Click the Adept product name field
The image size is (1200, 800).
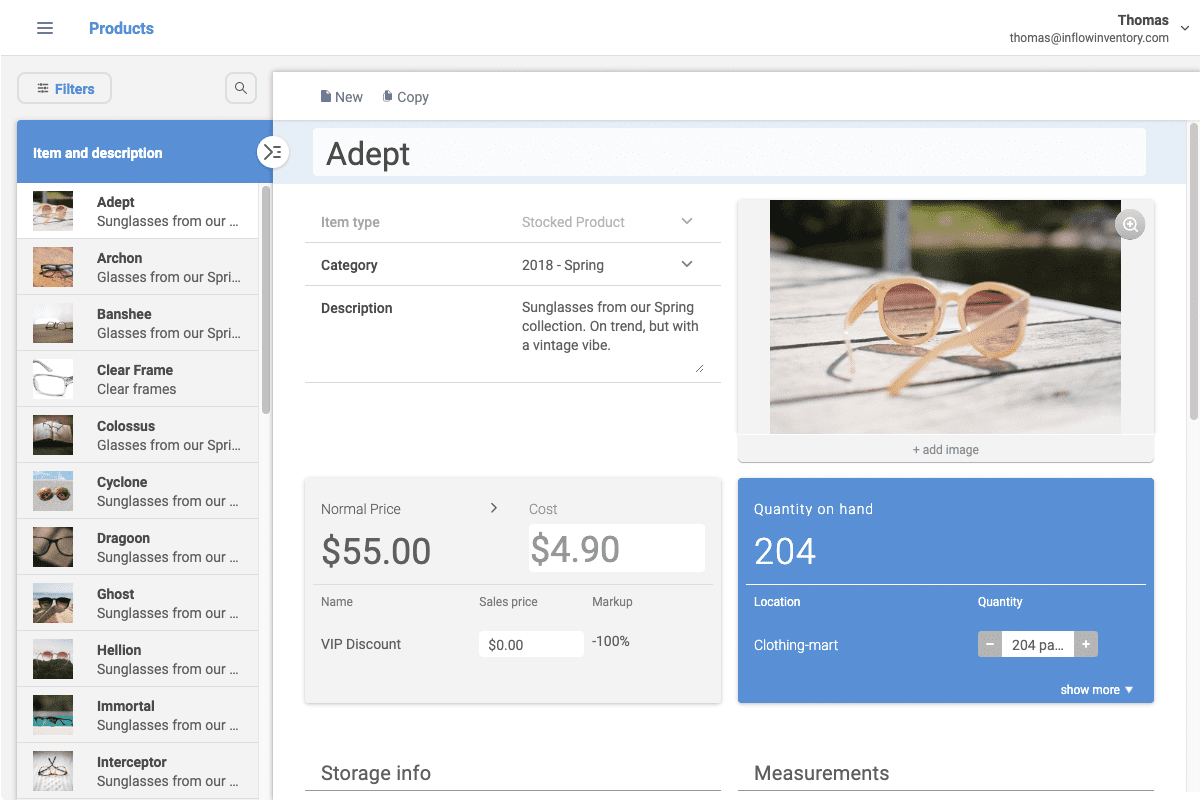(x=730, y=152)
